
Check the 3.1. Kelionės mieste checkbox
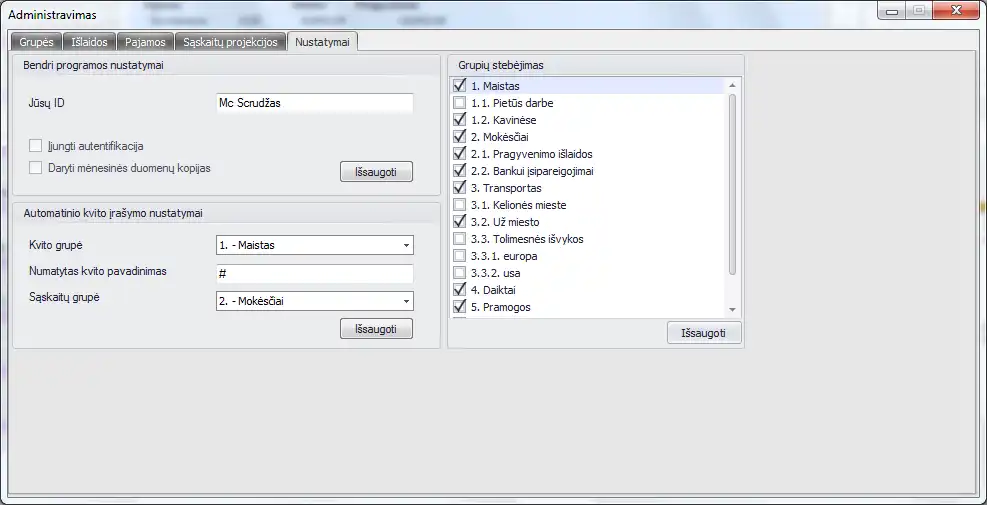[x=460, y=205]
